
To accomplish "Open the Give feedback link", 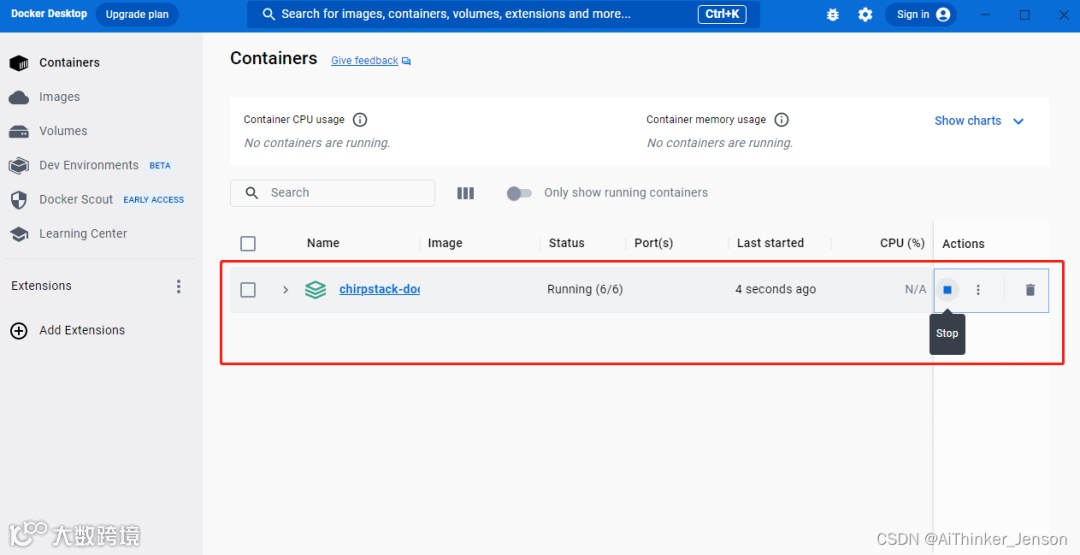I will pos(371,61).
